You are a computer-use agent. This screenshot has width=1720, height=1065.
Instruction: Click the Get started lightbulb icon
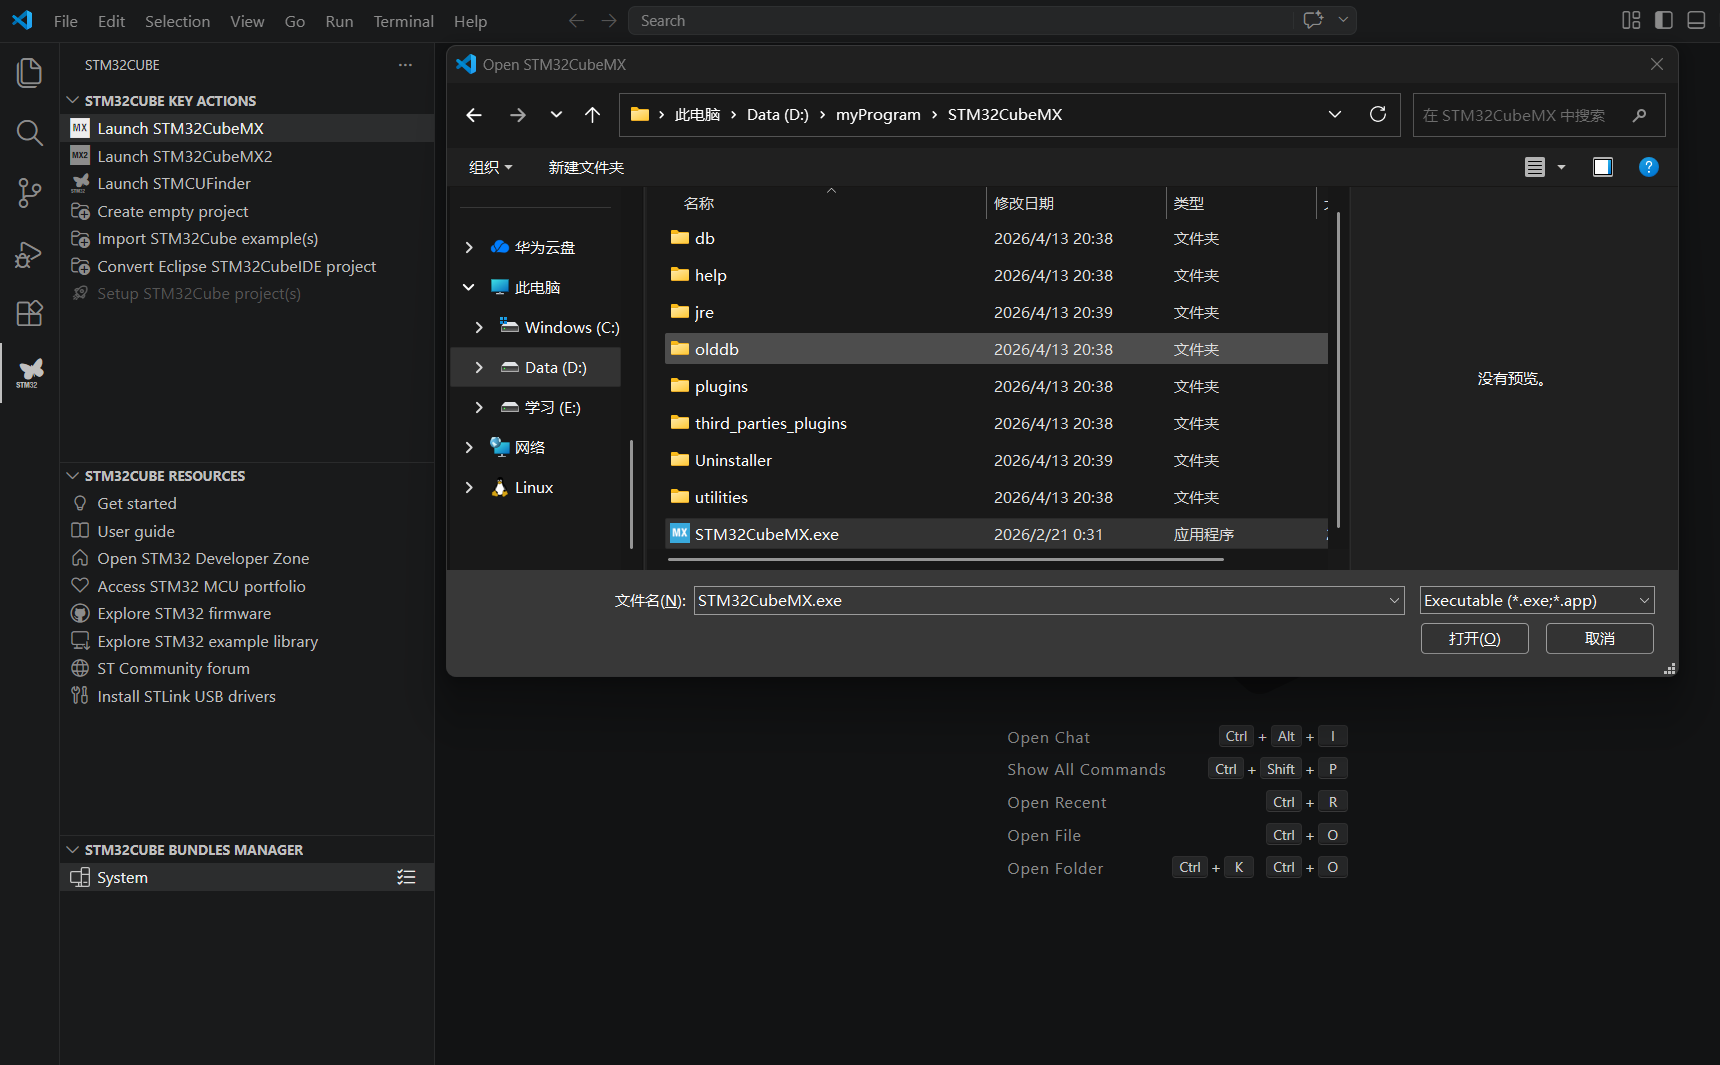[80, 503]
